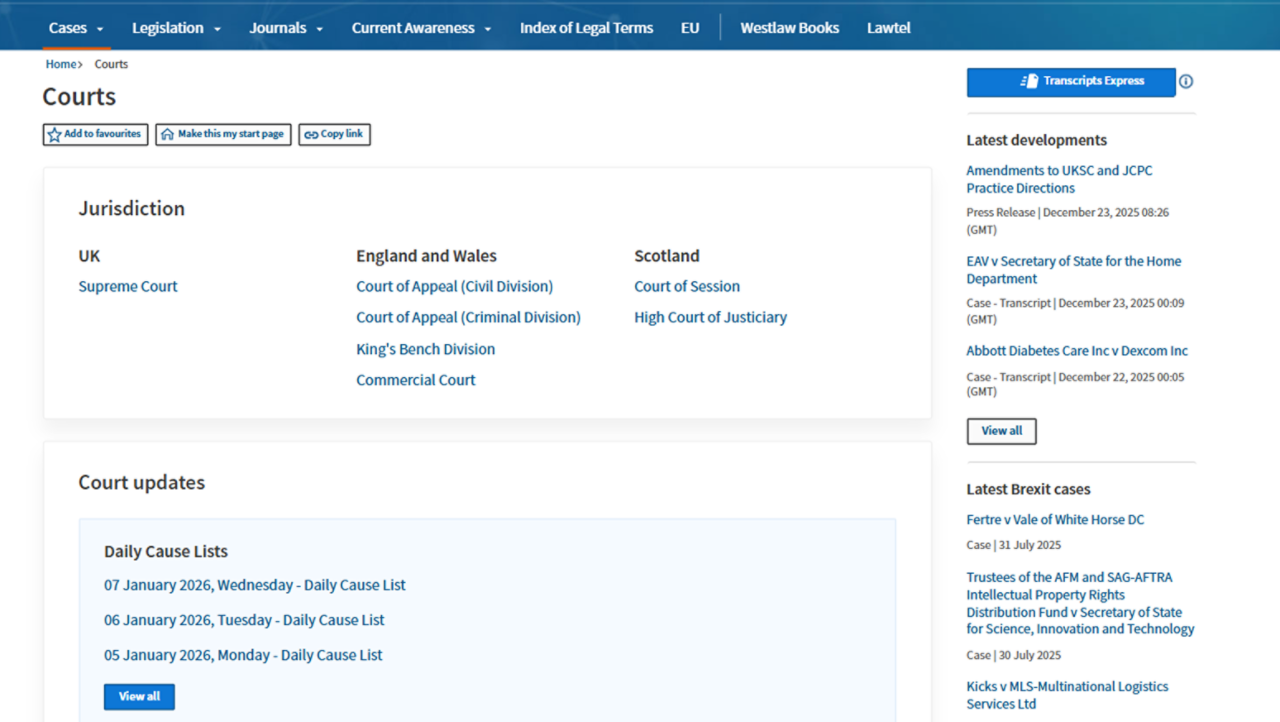
Task: Open the Supreme Court link
Action: 128,286
